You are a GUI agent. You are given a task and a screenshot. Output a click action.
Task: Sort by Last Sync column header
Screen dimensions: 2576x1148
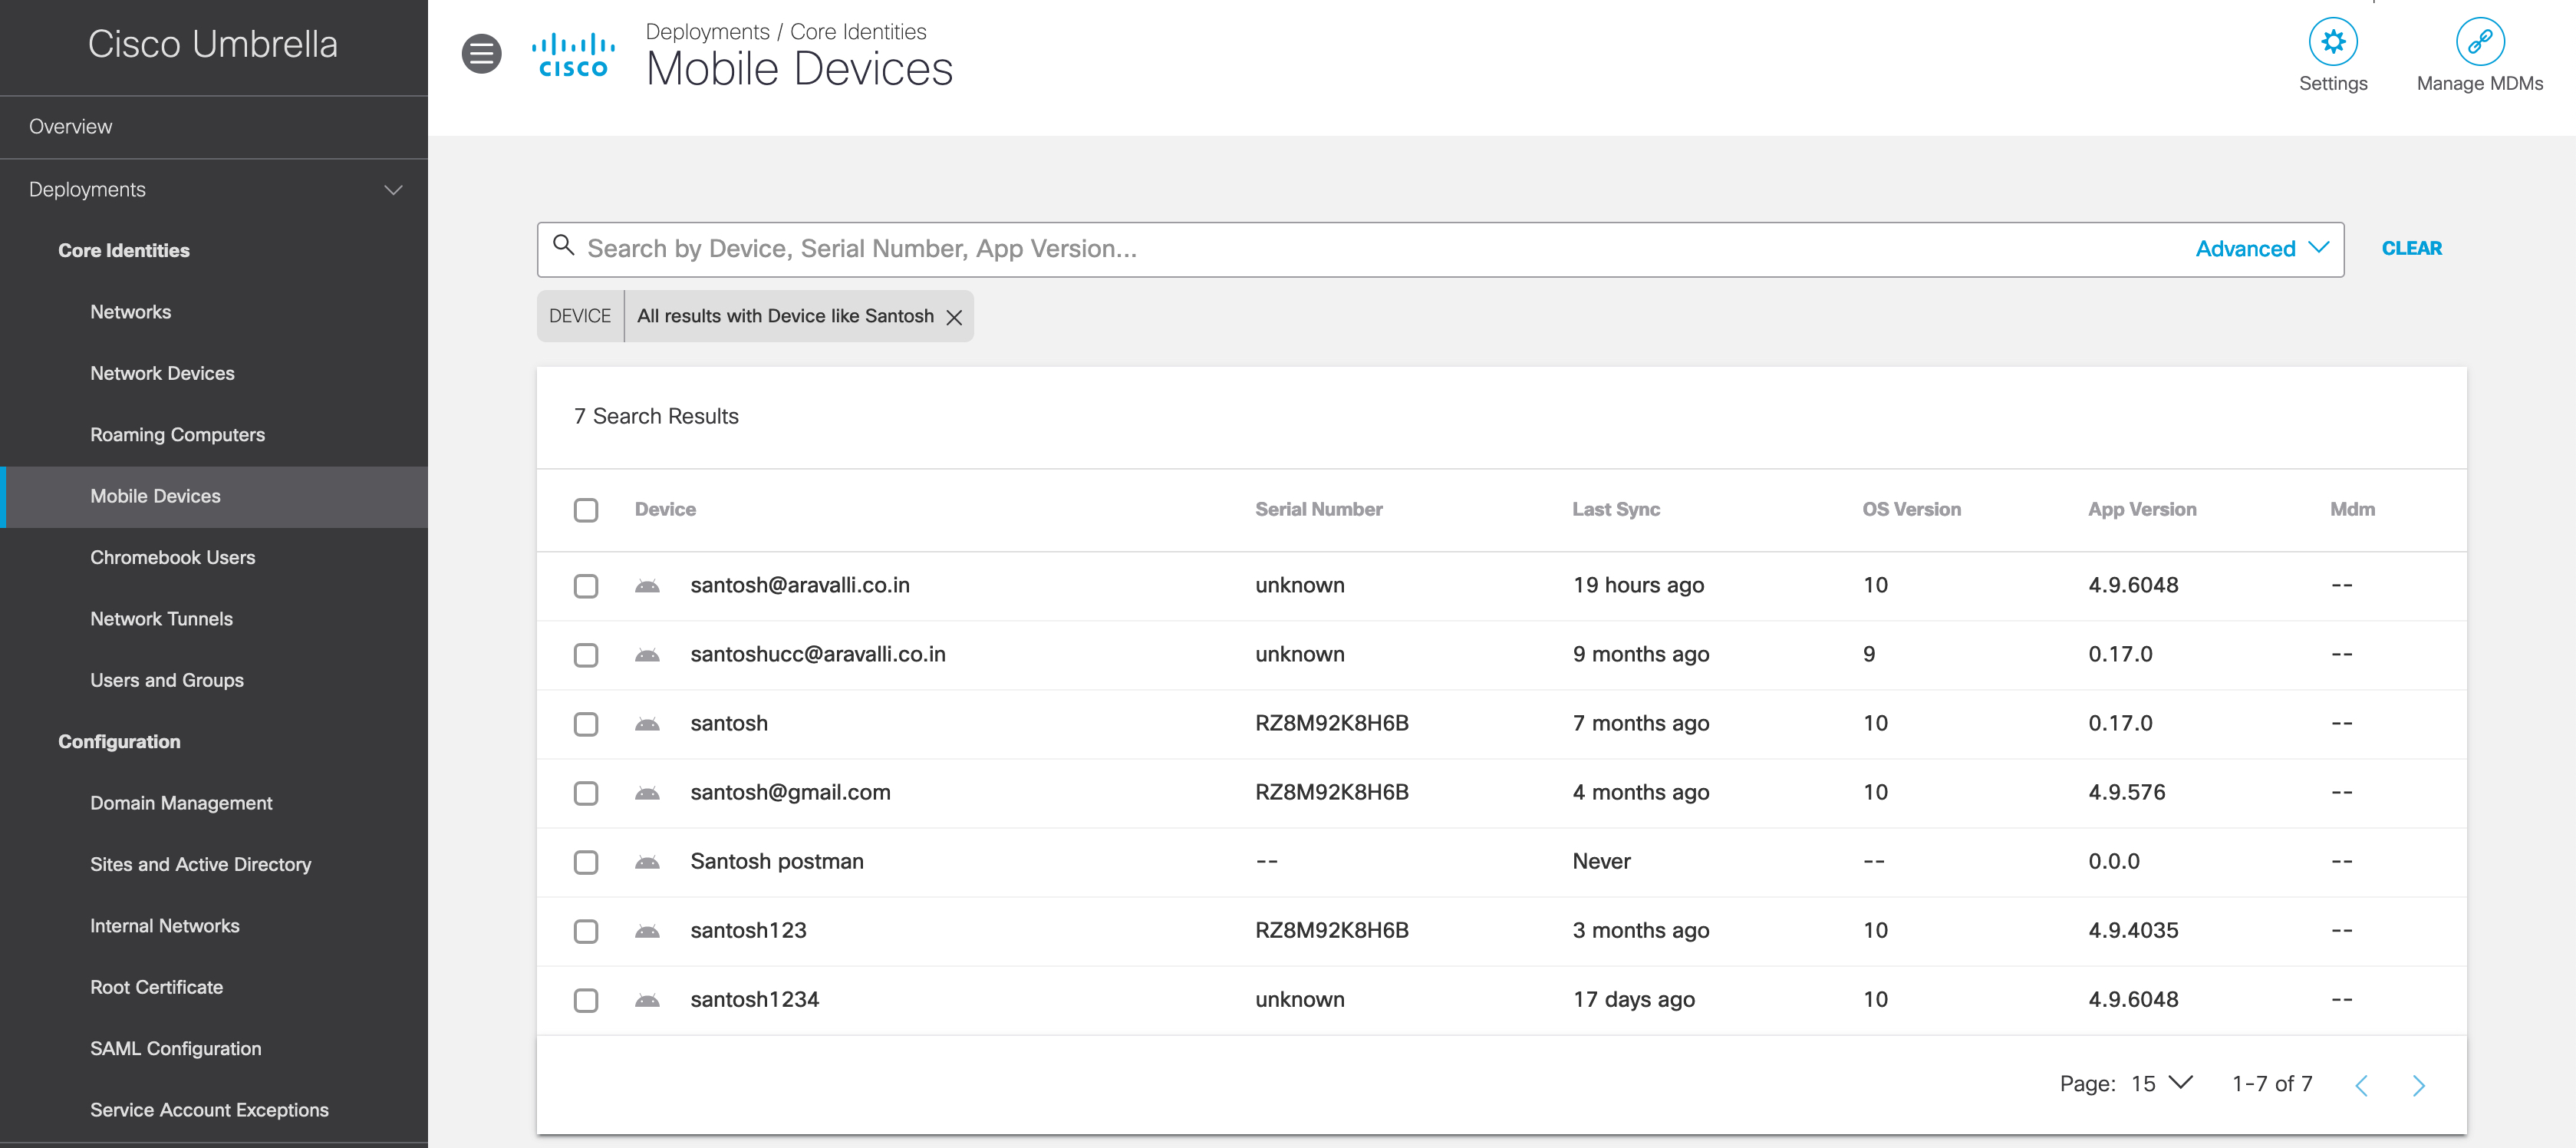tap(1615, 510)
